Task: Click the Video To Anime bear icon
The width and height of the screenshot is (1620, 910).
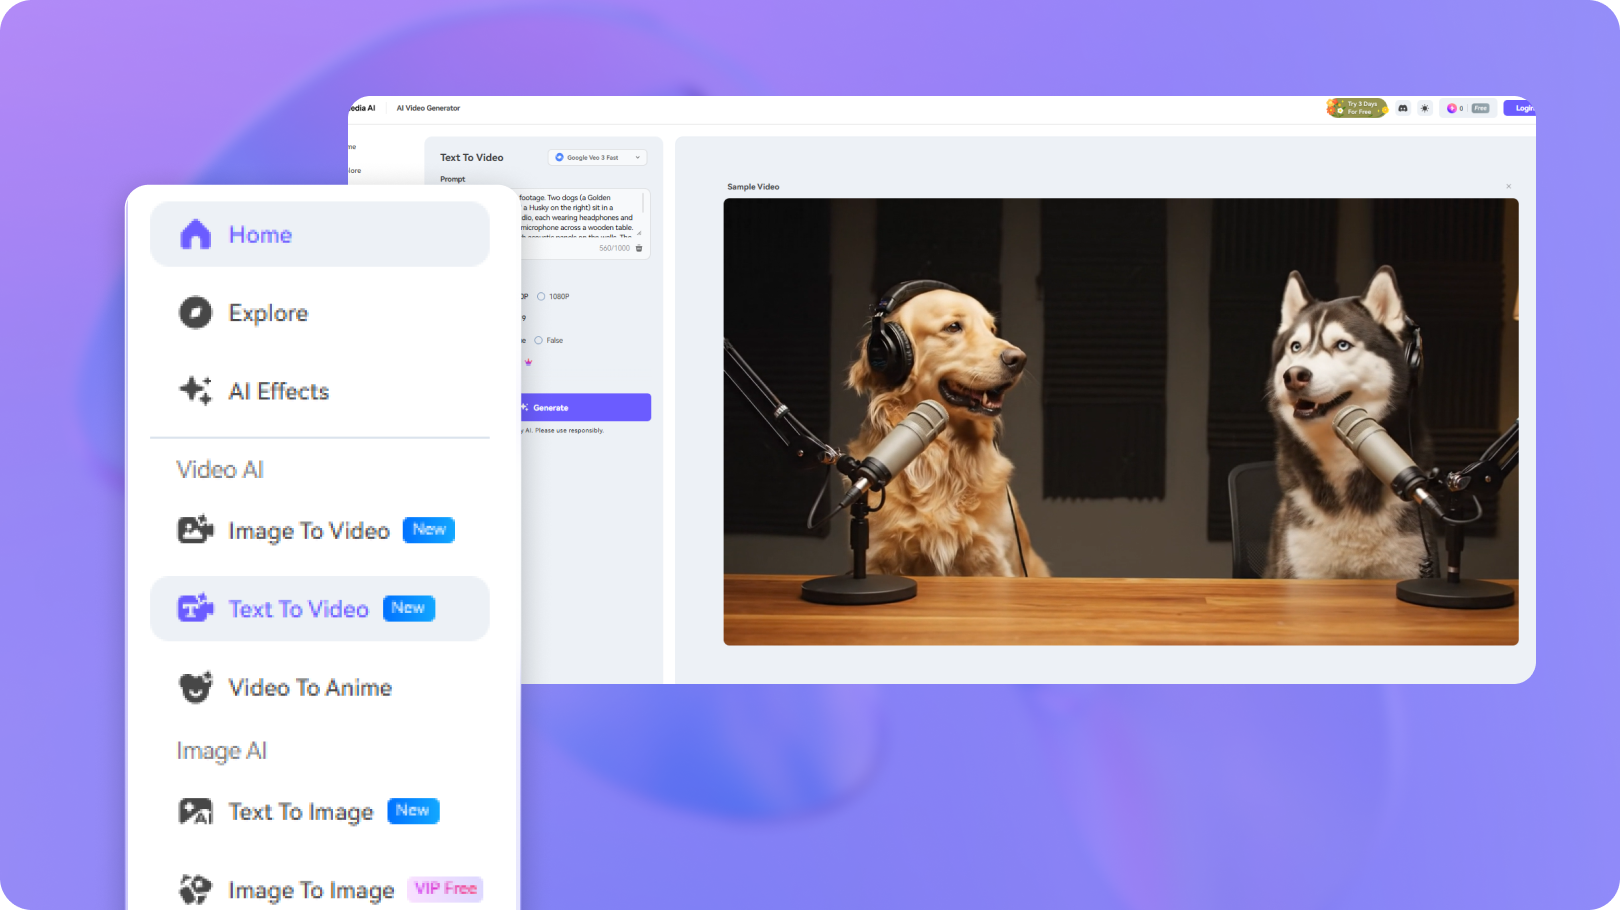Action: (195, 687)
